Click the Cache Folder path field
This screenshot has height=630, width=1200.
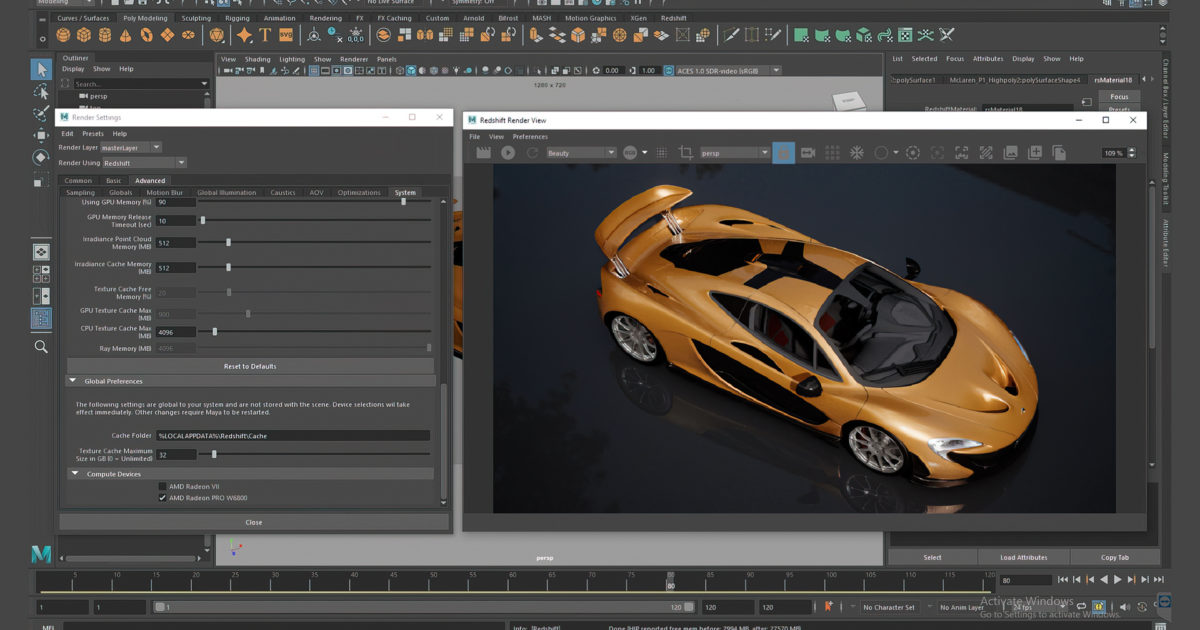tap(292, 436)
